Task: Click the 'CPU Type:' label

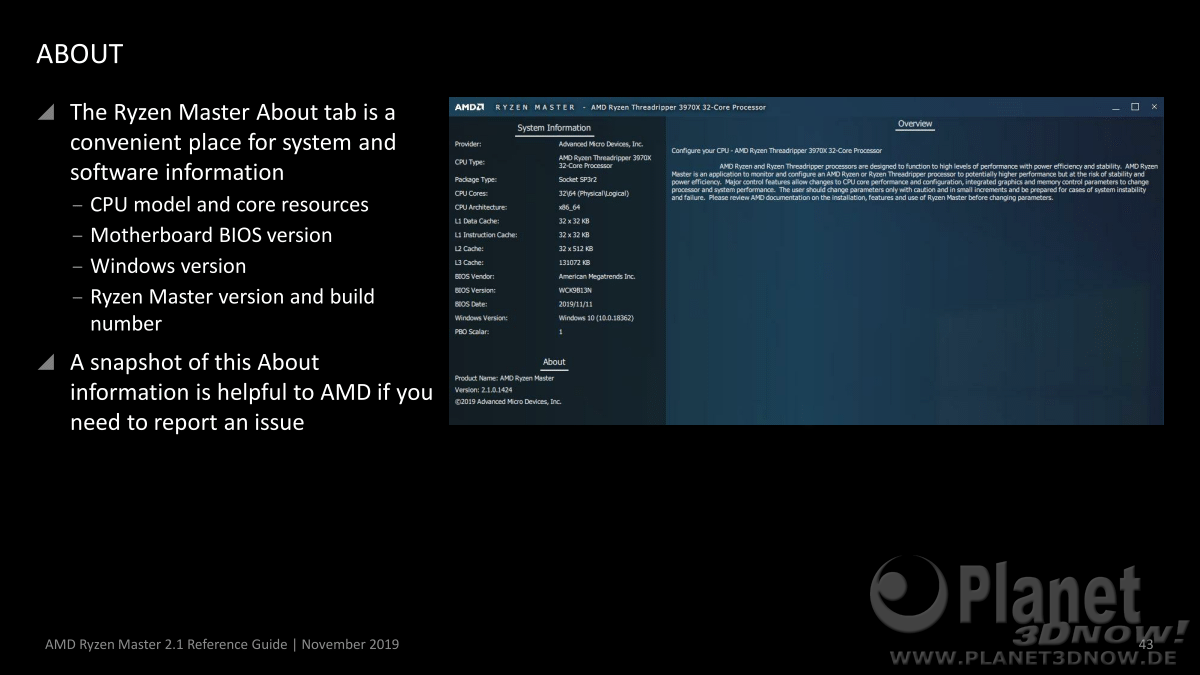Action: click(x=470, y=162)
